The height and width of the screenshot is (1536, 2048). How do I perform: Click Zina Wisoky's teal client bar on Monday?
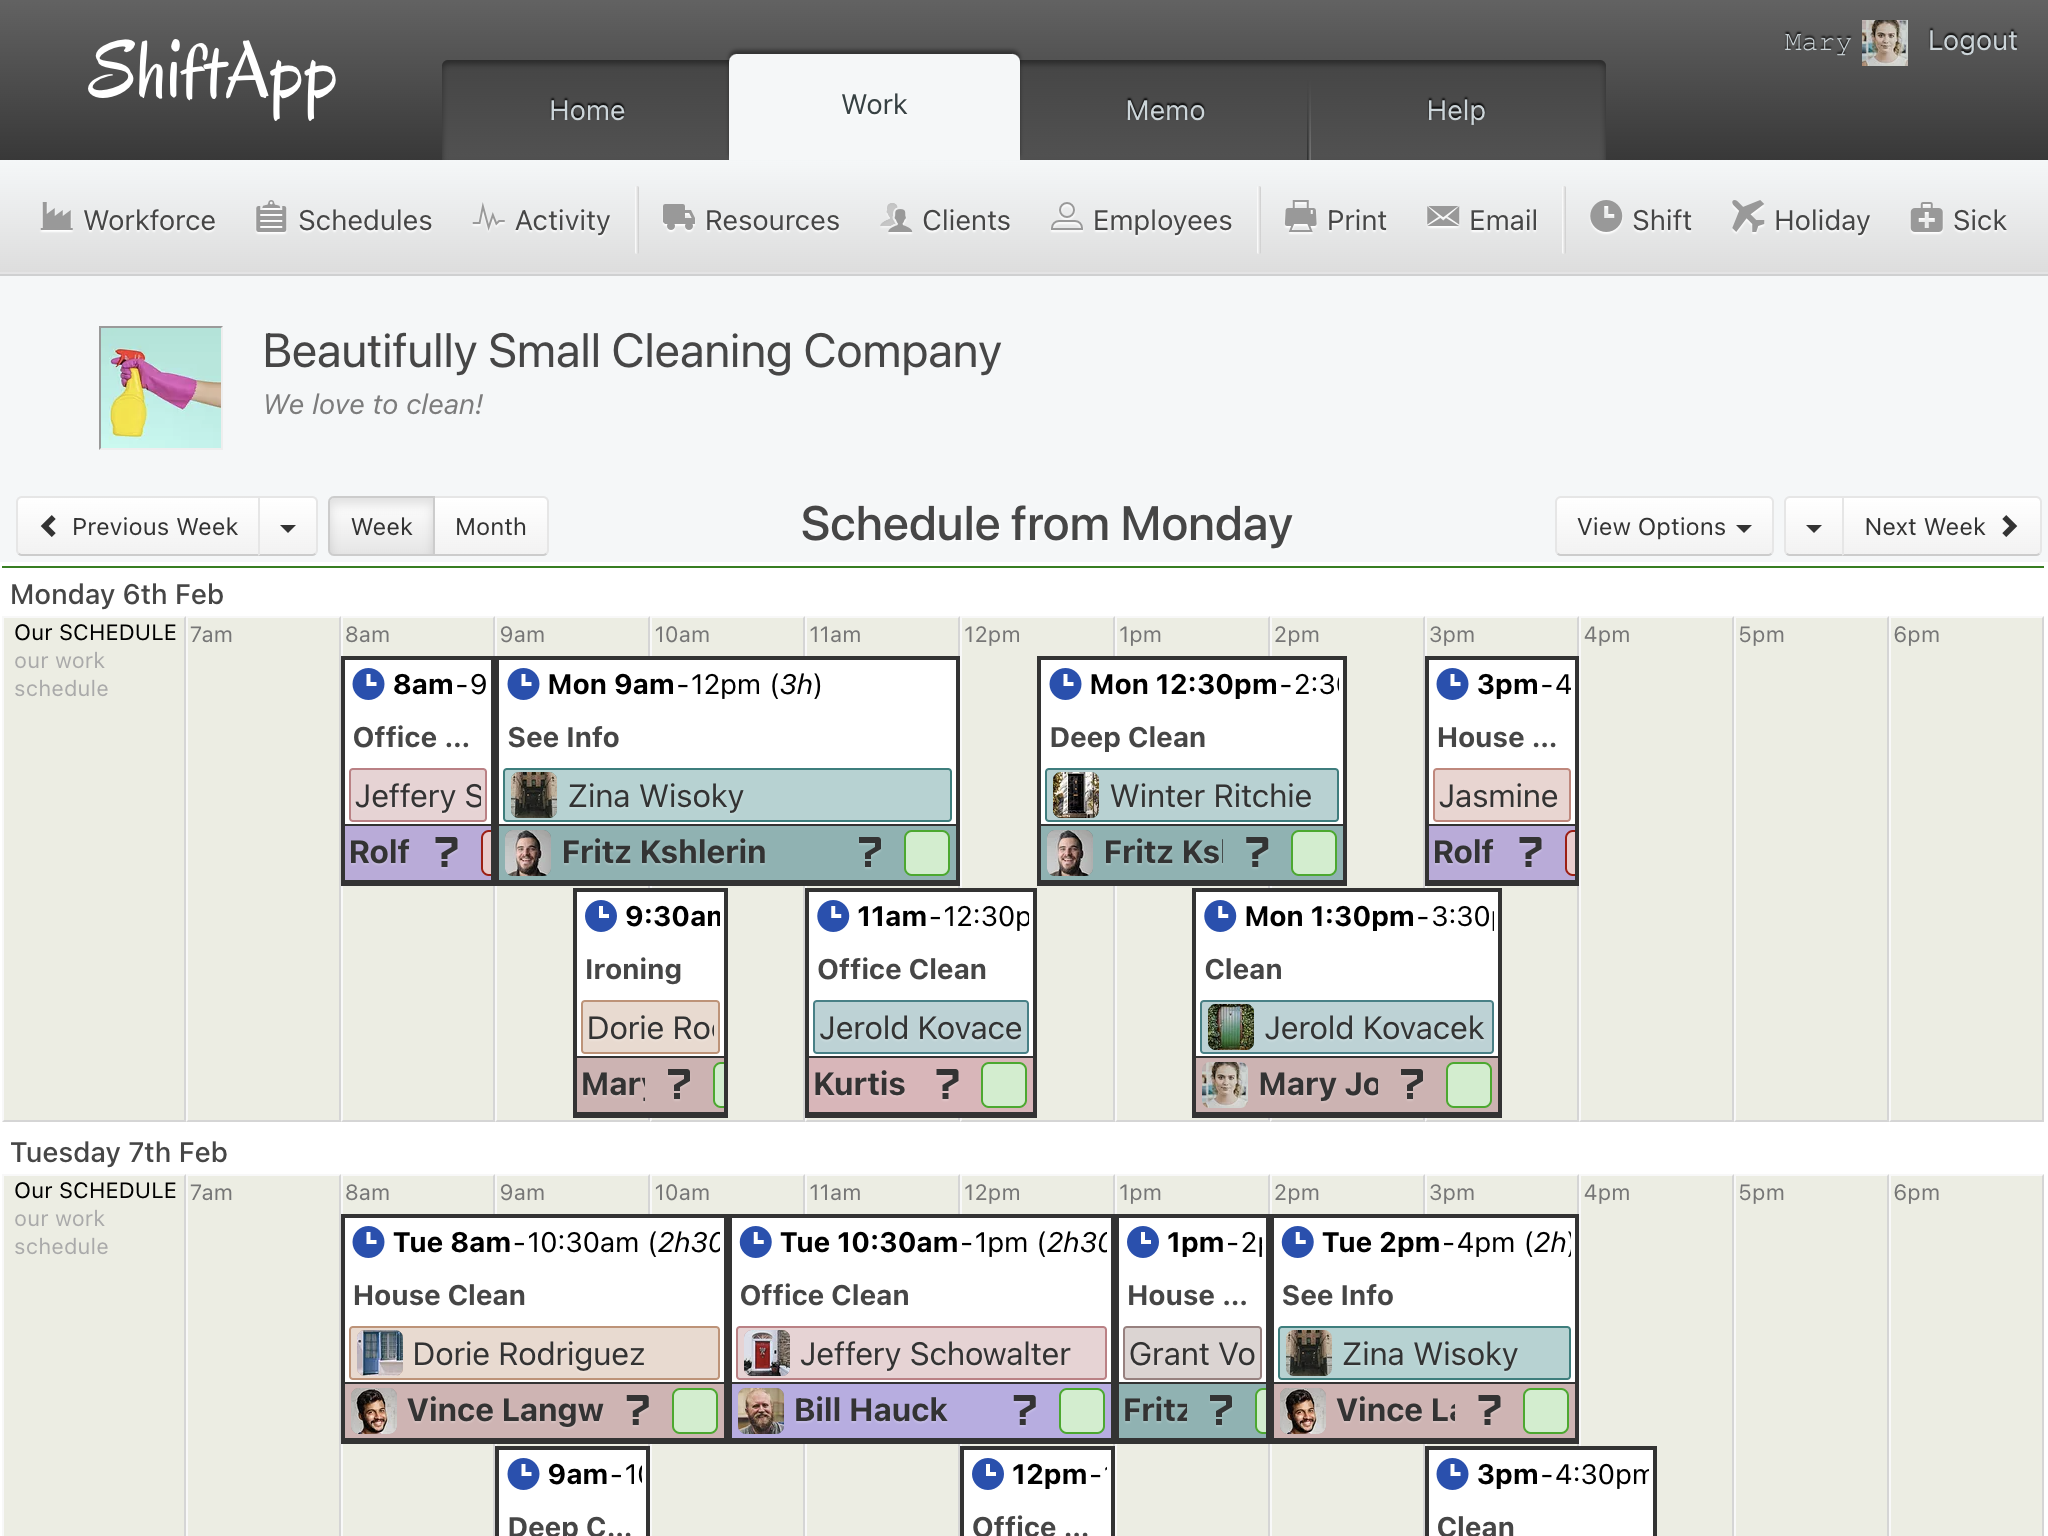pos(727,796)
